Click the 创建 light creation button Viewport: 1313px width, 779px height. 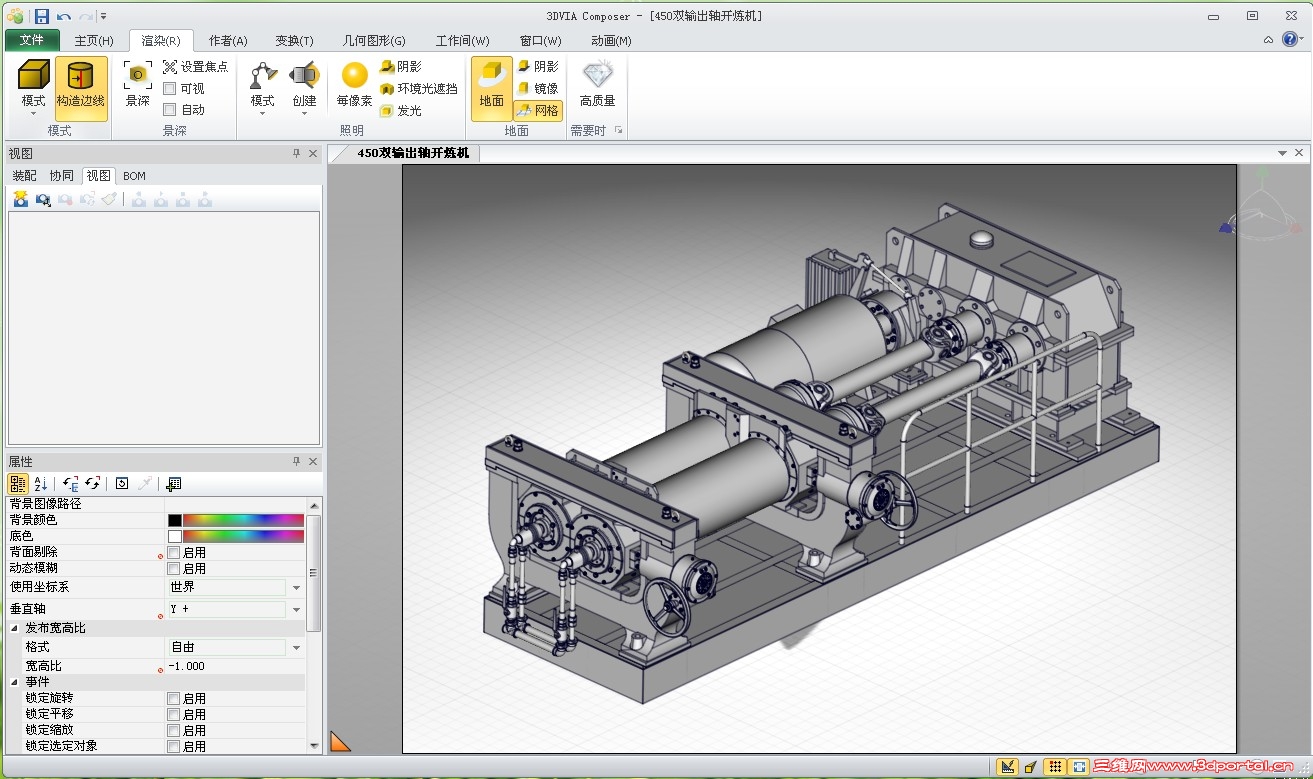coord(304,76)
